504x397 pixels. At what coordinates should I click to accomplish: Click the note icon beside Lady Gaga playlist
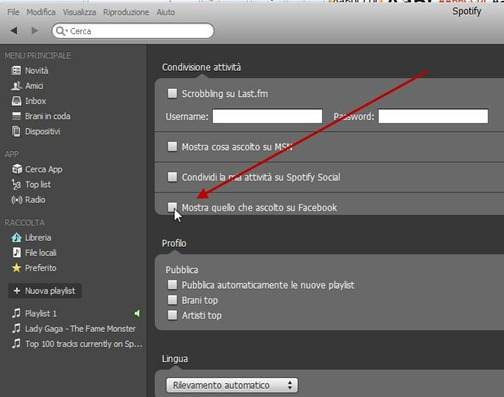pos(16,328)
